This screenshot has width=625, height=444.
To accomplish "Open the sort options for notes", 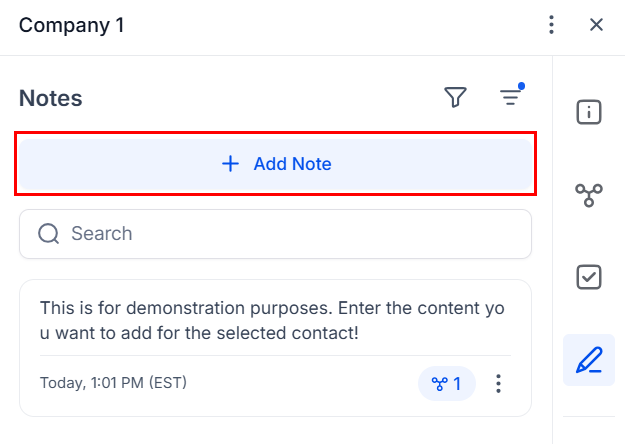I will click(511, 97).
